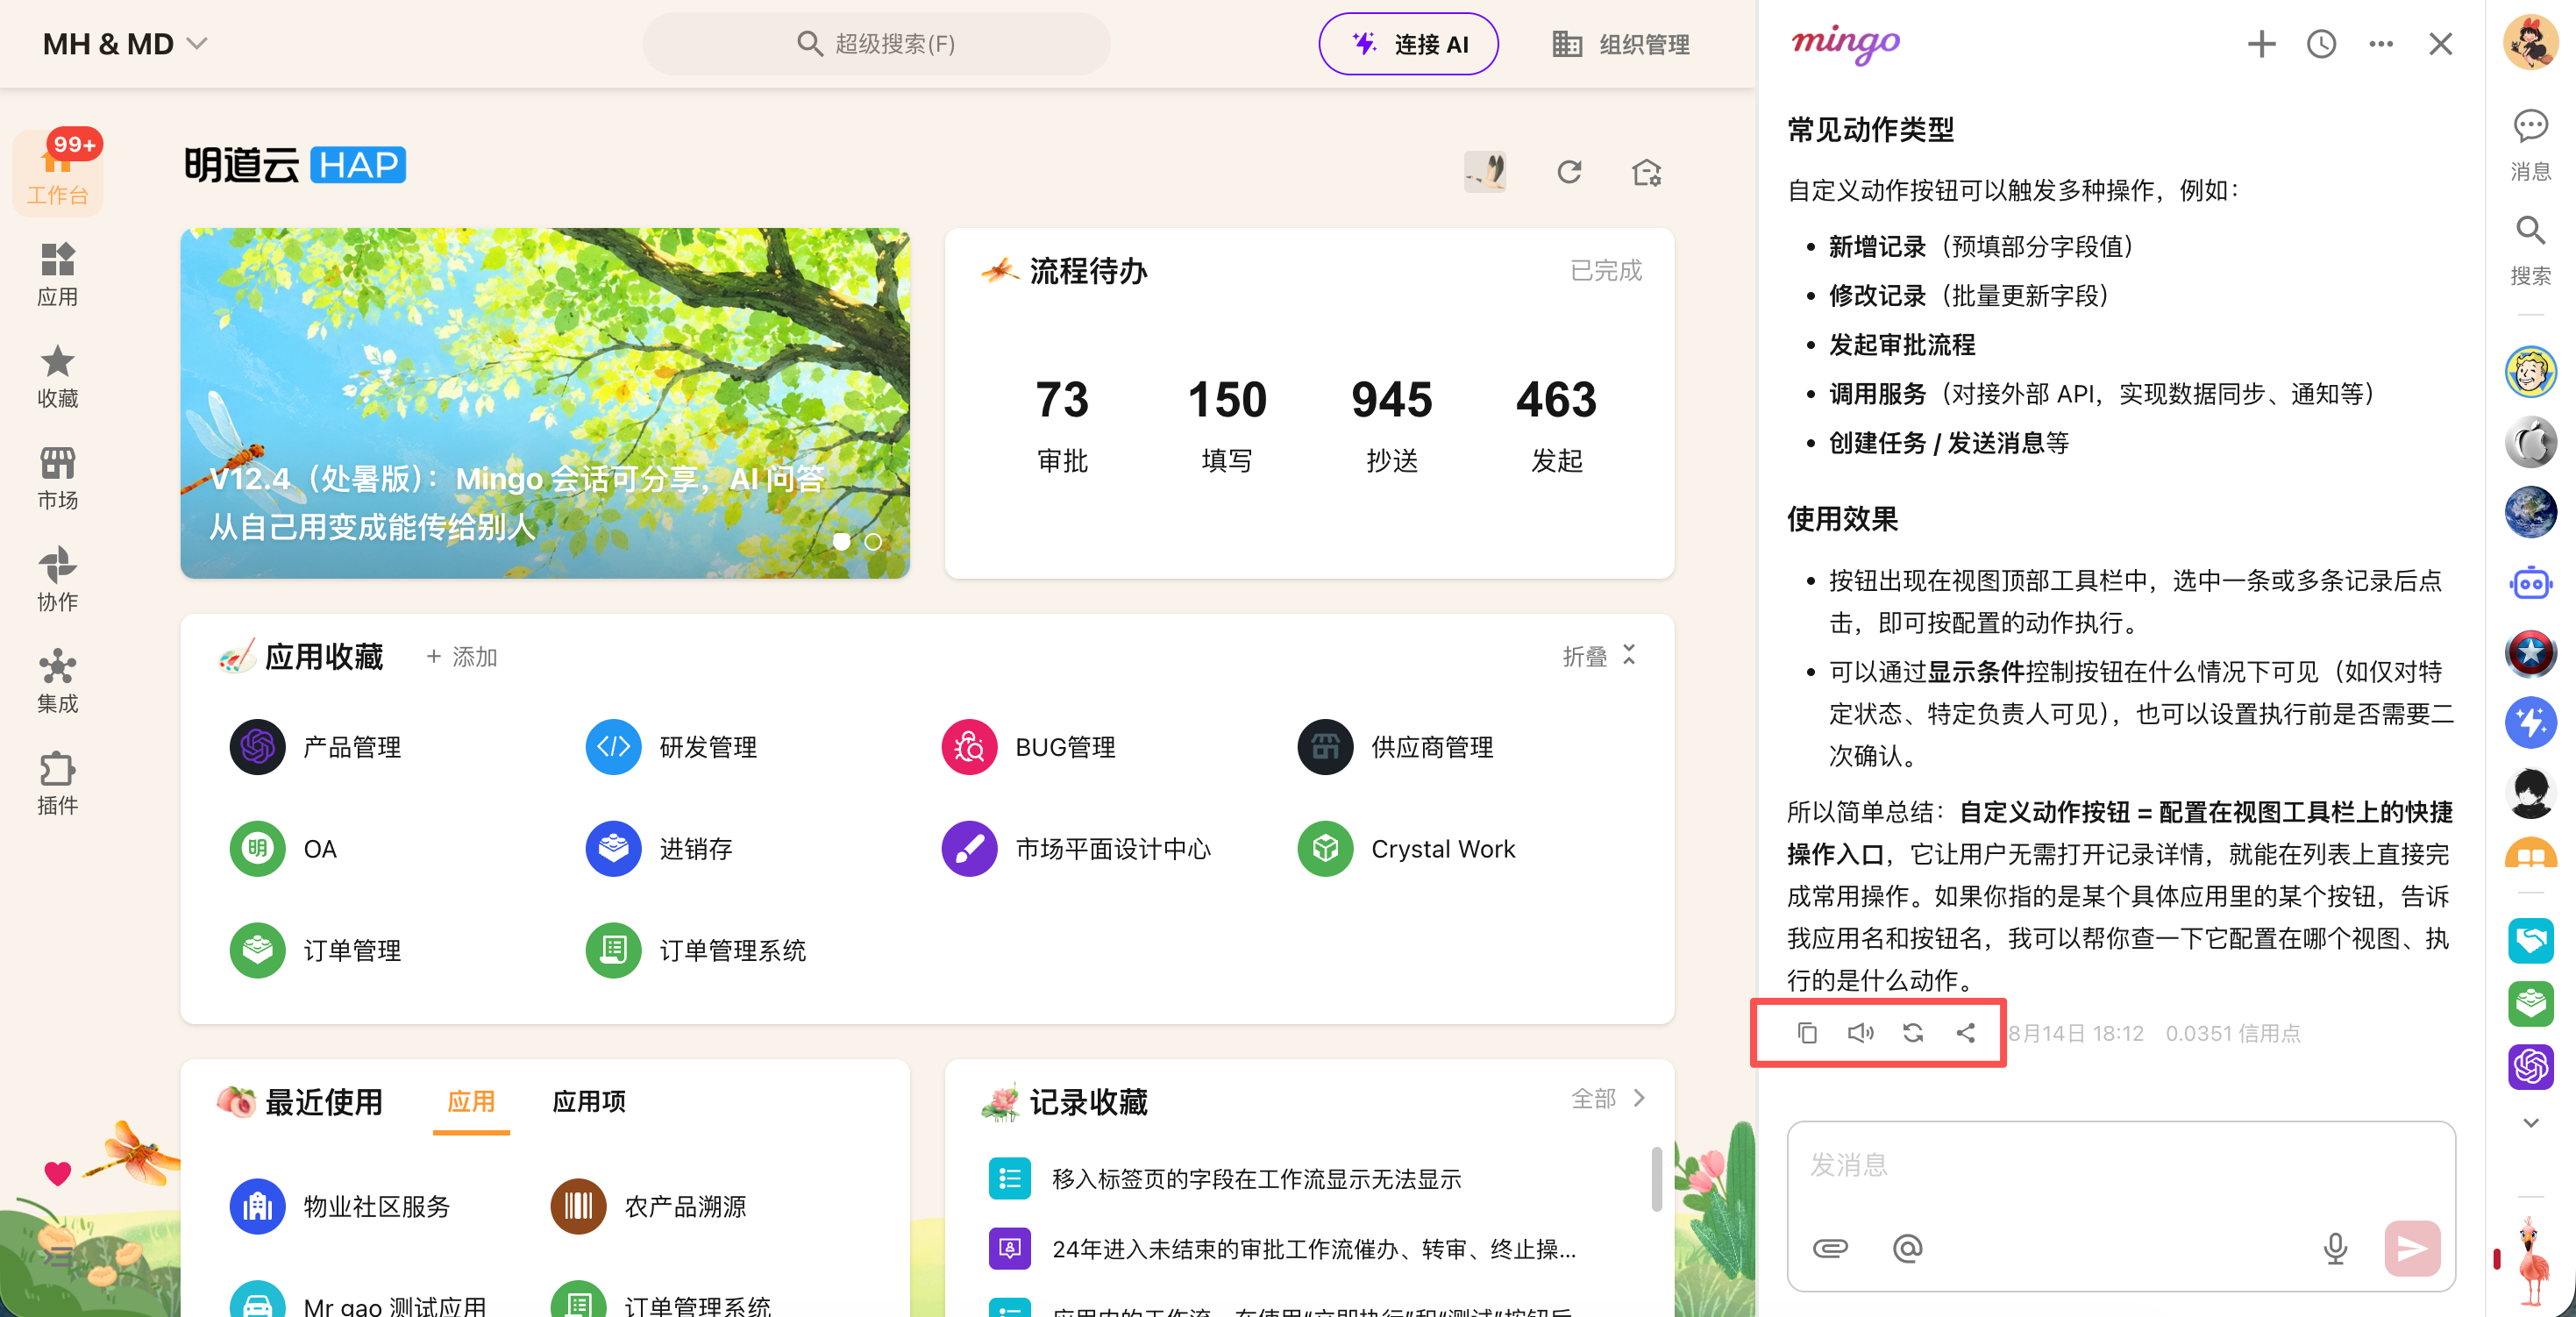Click the 超级搜索 search field

pyautogui.click(x=876, y=44)
